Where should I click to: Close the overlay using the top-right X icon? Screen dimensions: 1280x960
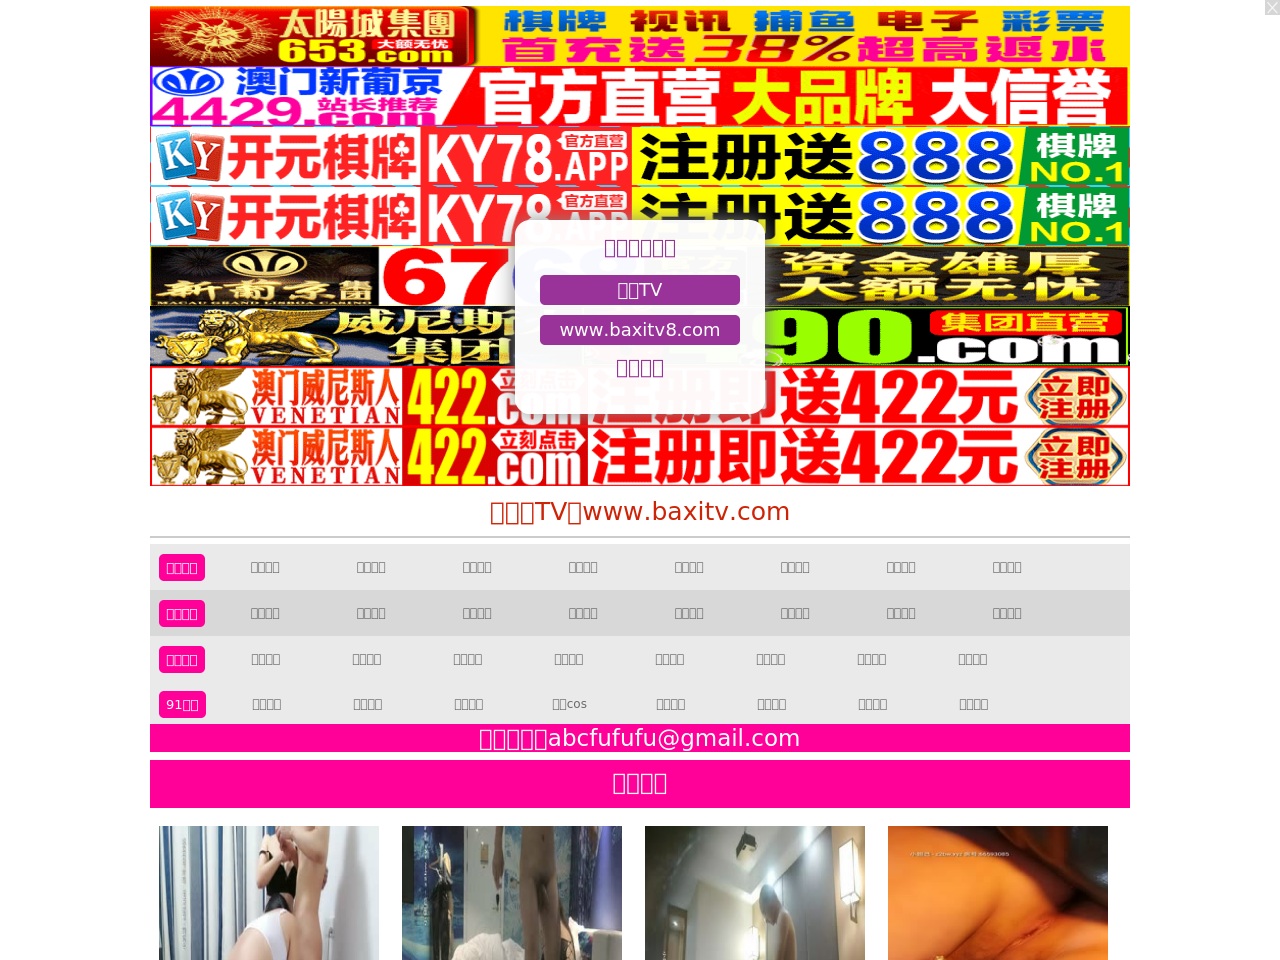[1272, 8]
